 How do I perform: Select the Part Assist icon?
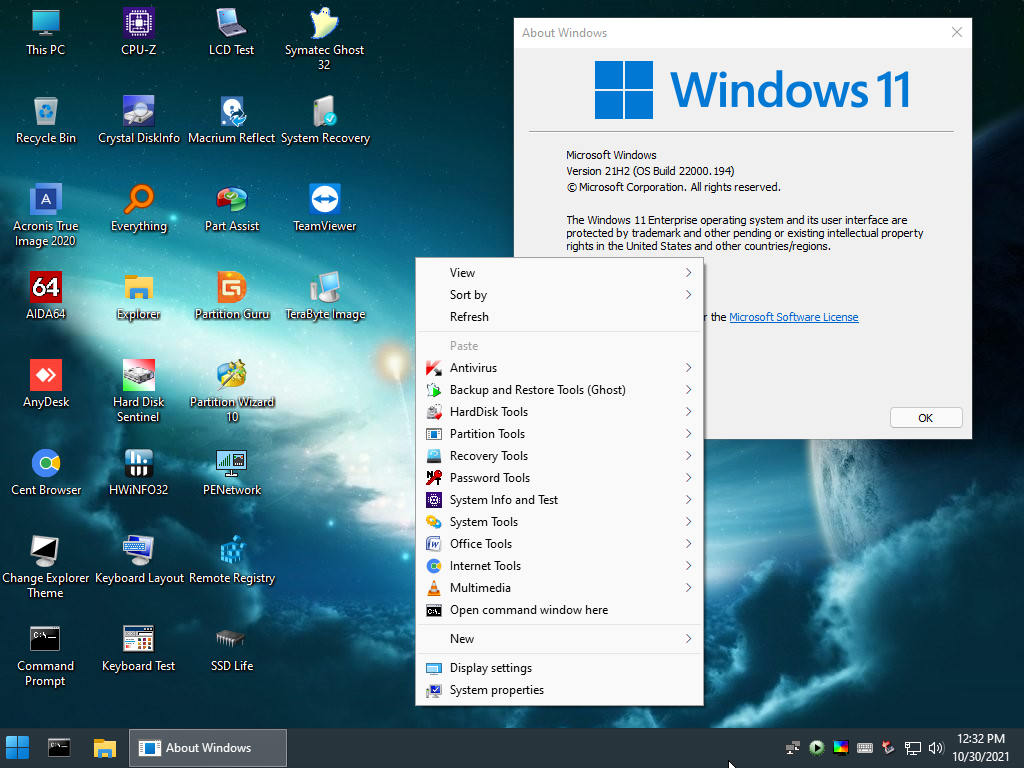click(x=231, y=208)
